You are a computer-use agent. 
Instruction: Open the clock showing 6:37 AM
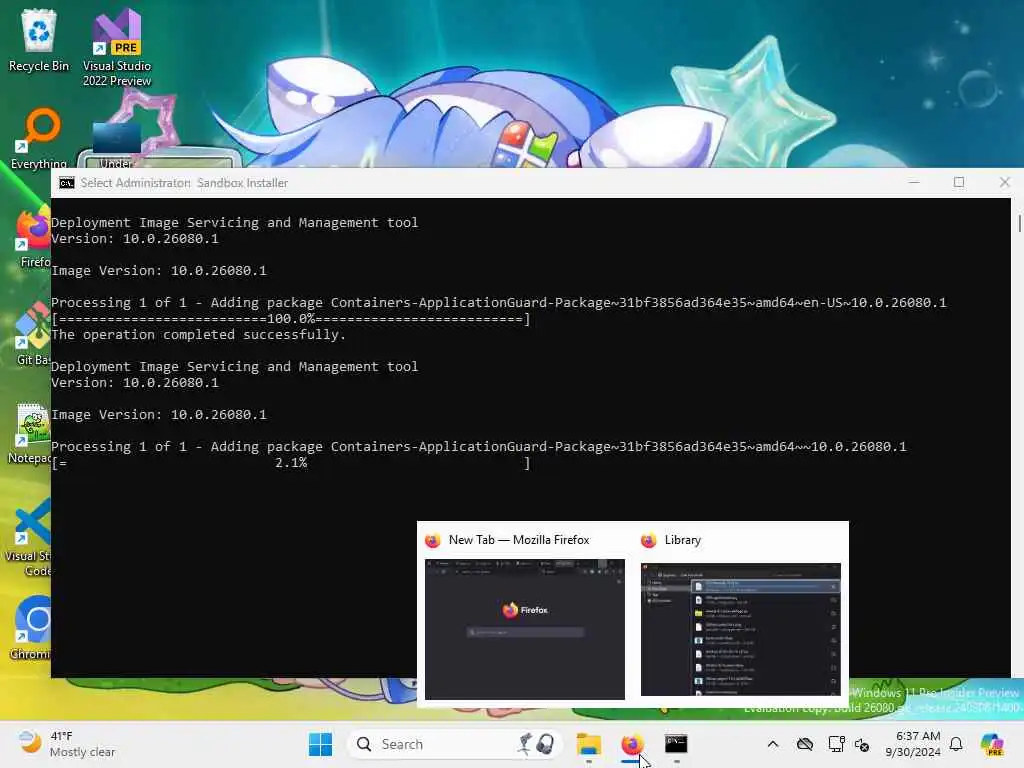click(x=913, y=744)
